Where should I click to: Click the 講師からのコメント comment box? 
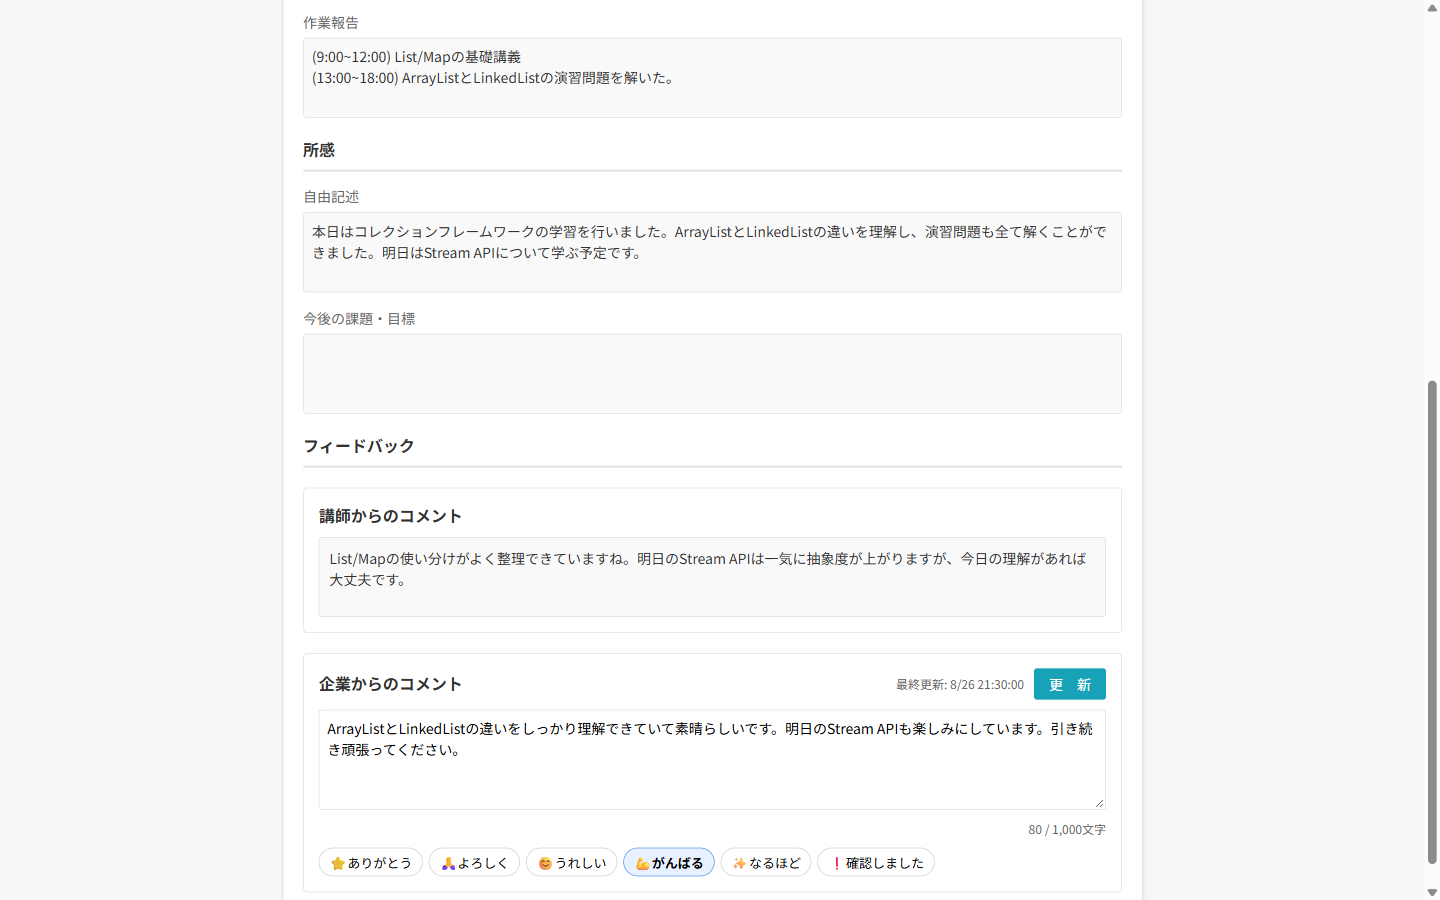[712, 577]
